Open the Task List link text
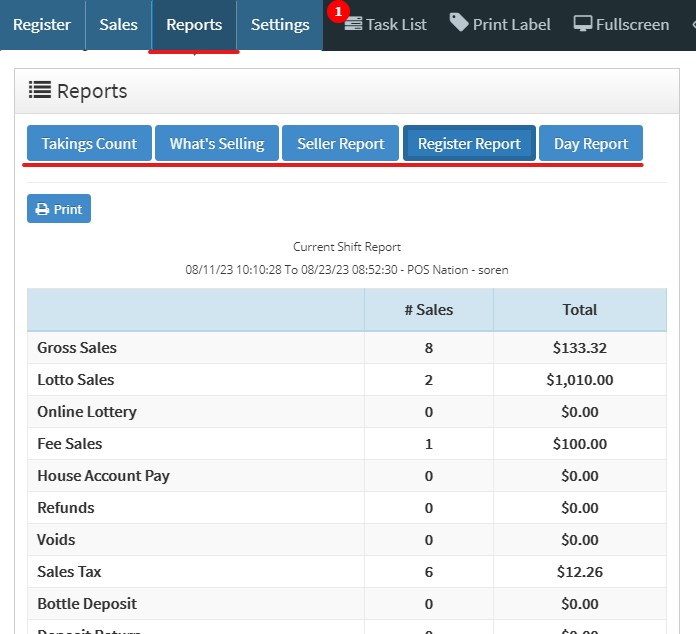 pyautogui.click(x=396, y=24)
